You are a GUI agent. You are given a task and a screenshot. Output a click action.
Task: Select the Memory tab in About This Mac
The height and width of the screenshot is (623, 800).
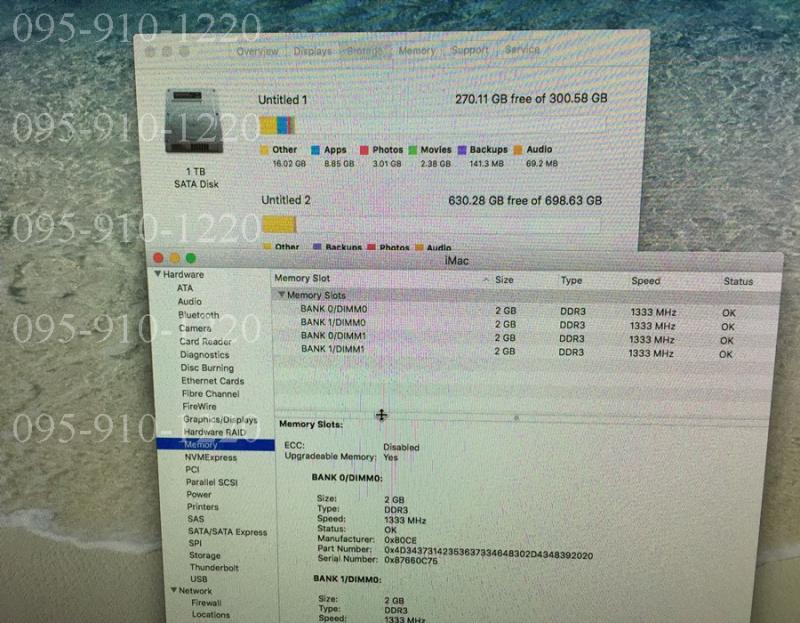pos(417,51)
